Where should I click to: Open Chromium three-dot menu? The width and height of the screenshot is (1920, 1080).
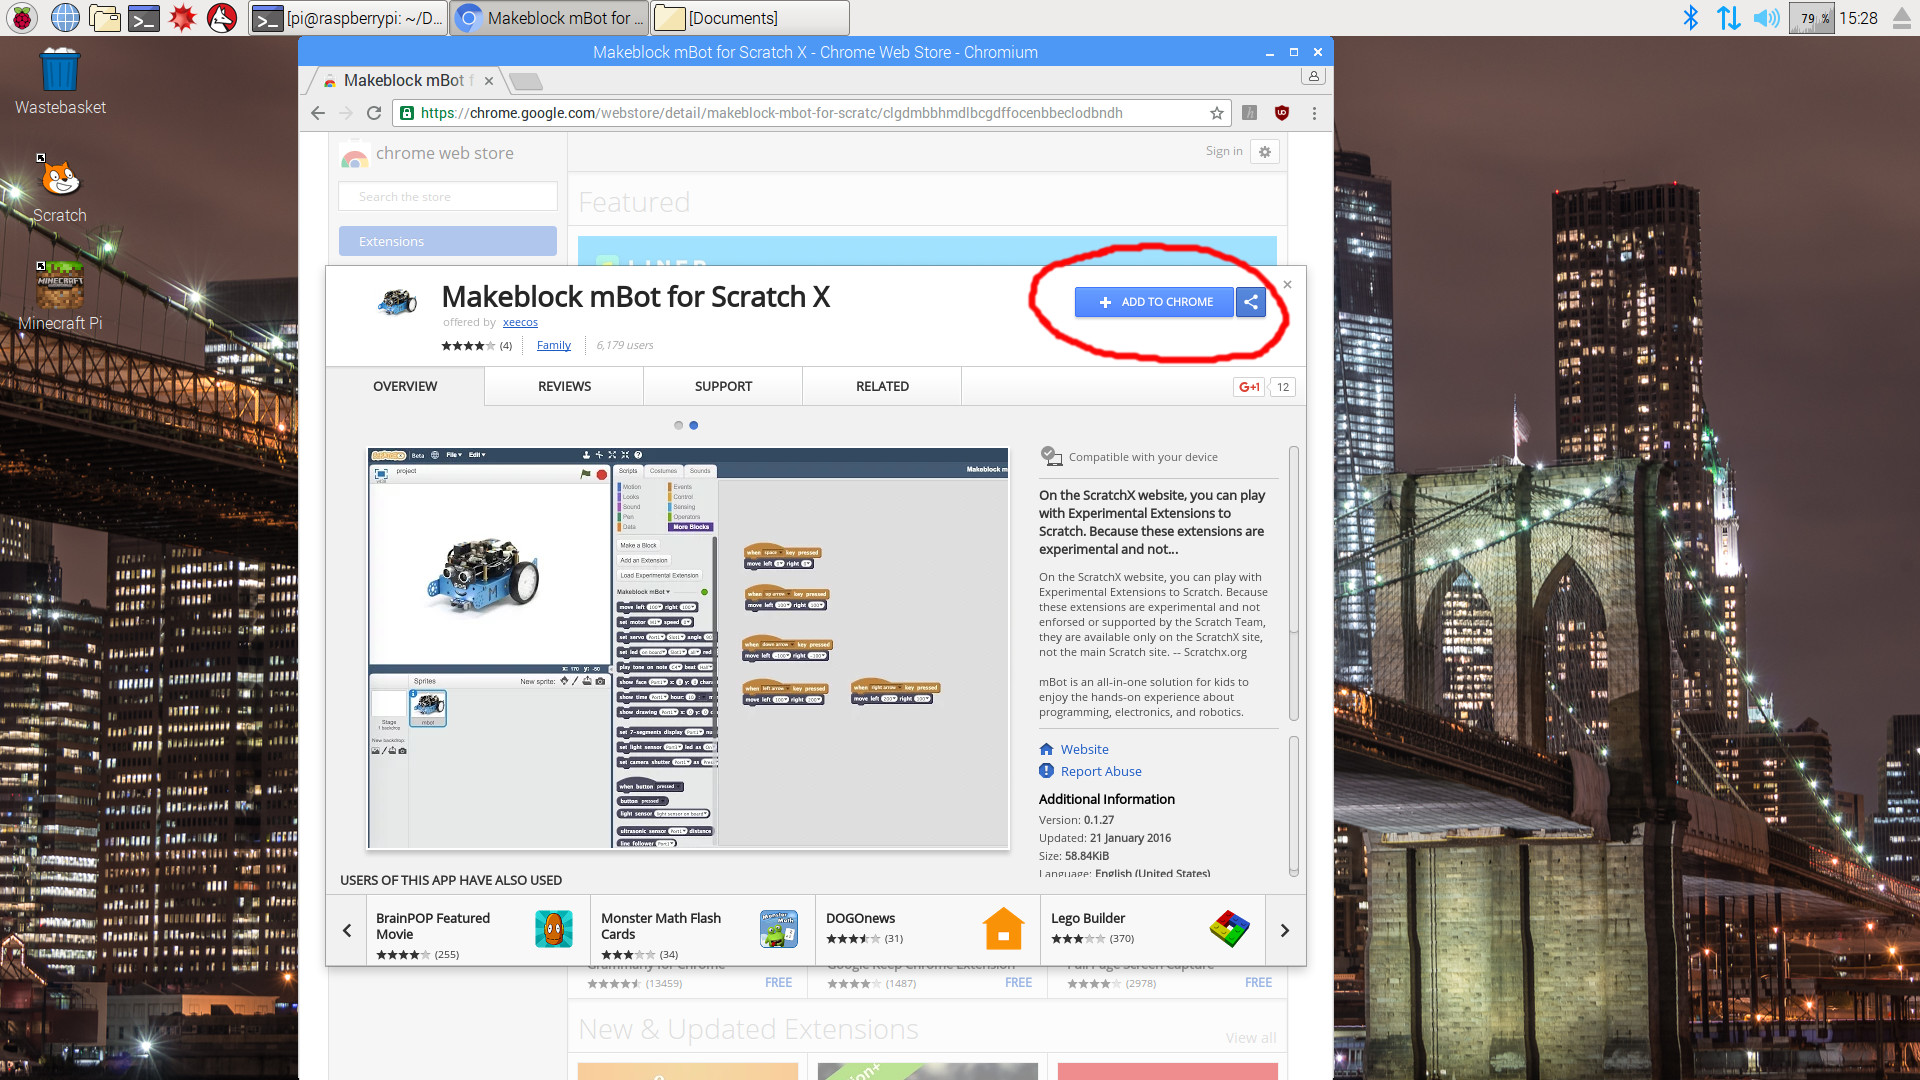[x=1314, y=113]
